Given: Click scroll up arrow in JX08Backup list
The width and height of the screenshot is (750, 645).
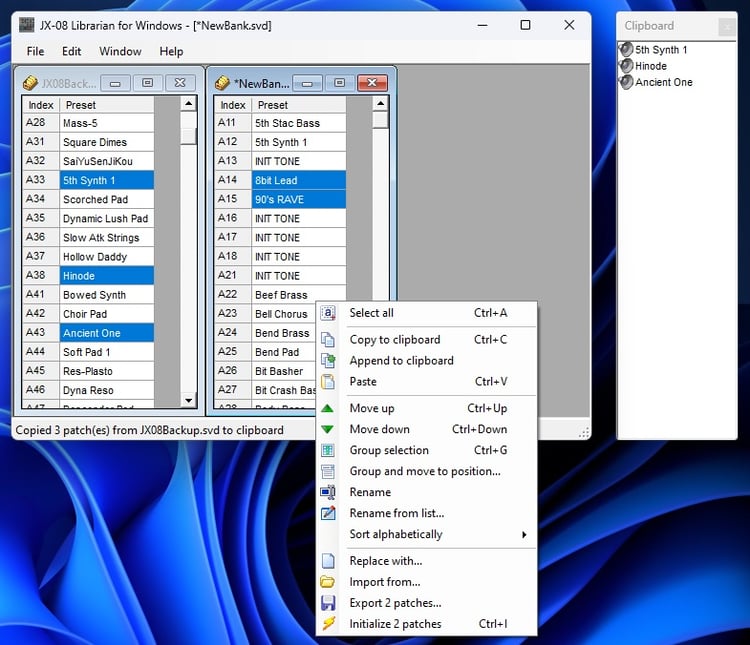Looking at the screenshot, I should (x=188, y=104).
